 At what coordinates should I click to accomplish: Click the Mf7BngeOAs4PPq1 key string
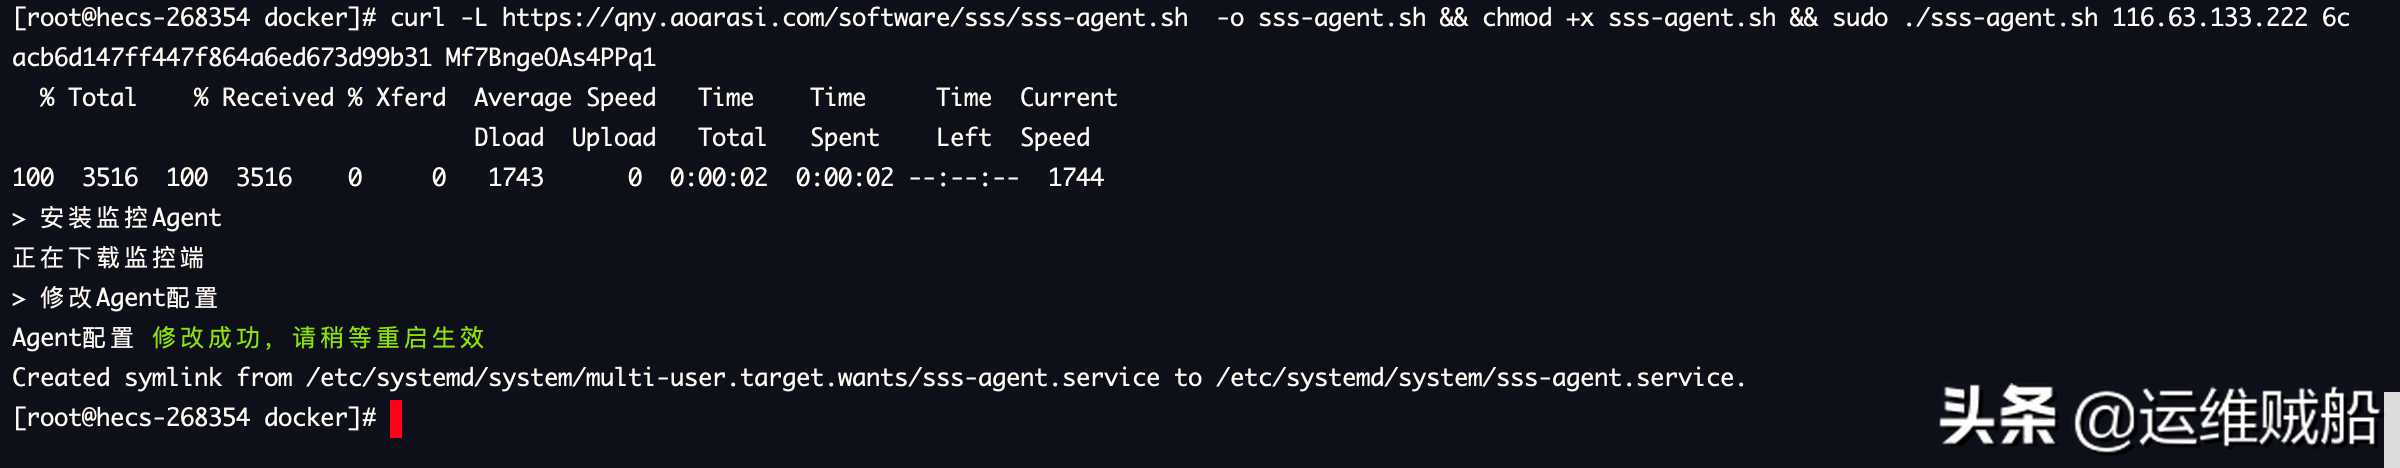(x=551, y=58)
